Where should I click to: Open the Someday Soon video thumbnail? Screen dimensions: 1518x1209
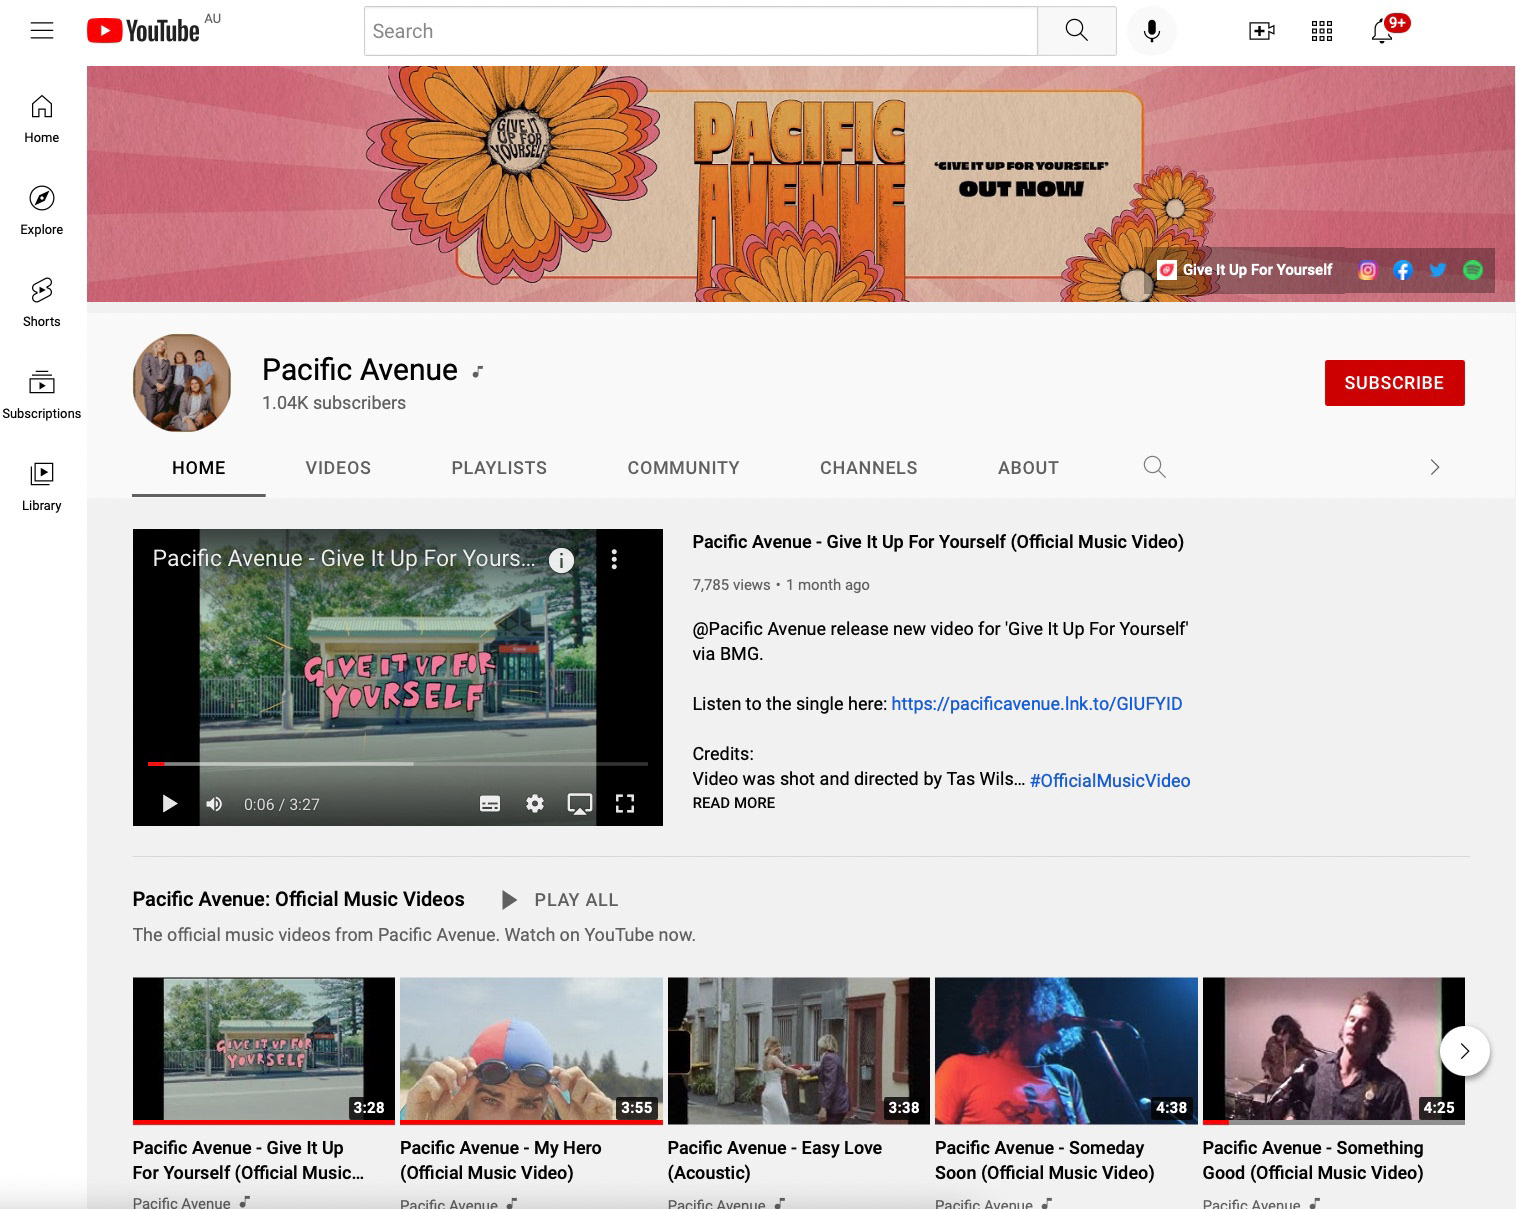[1066, 1051]
